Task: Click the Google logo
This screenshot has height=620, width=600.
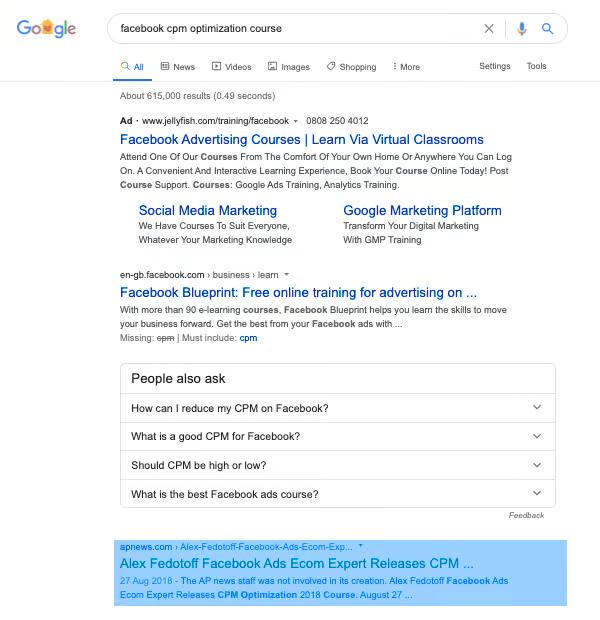Action: click(46, 28)
